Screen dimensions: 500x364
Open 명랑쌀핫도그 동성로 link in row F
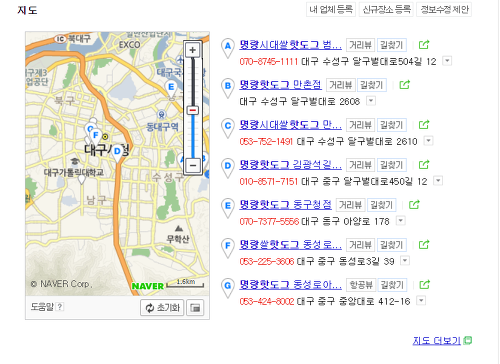290,245
